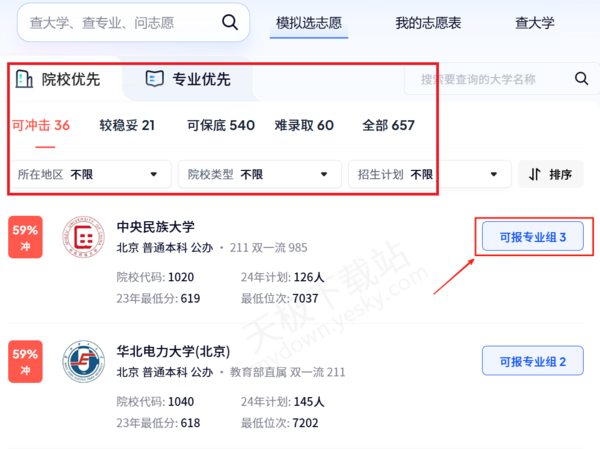Select 院校优先 mode tab

point(58,79)
